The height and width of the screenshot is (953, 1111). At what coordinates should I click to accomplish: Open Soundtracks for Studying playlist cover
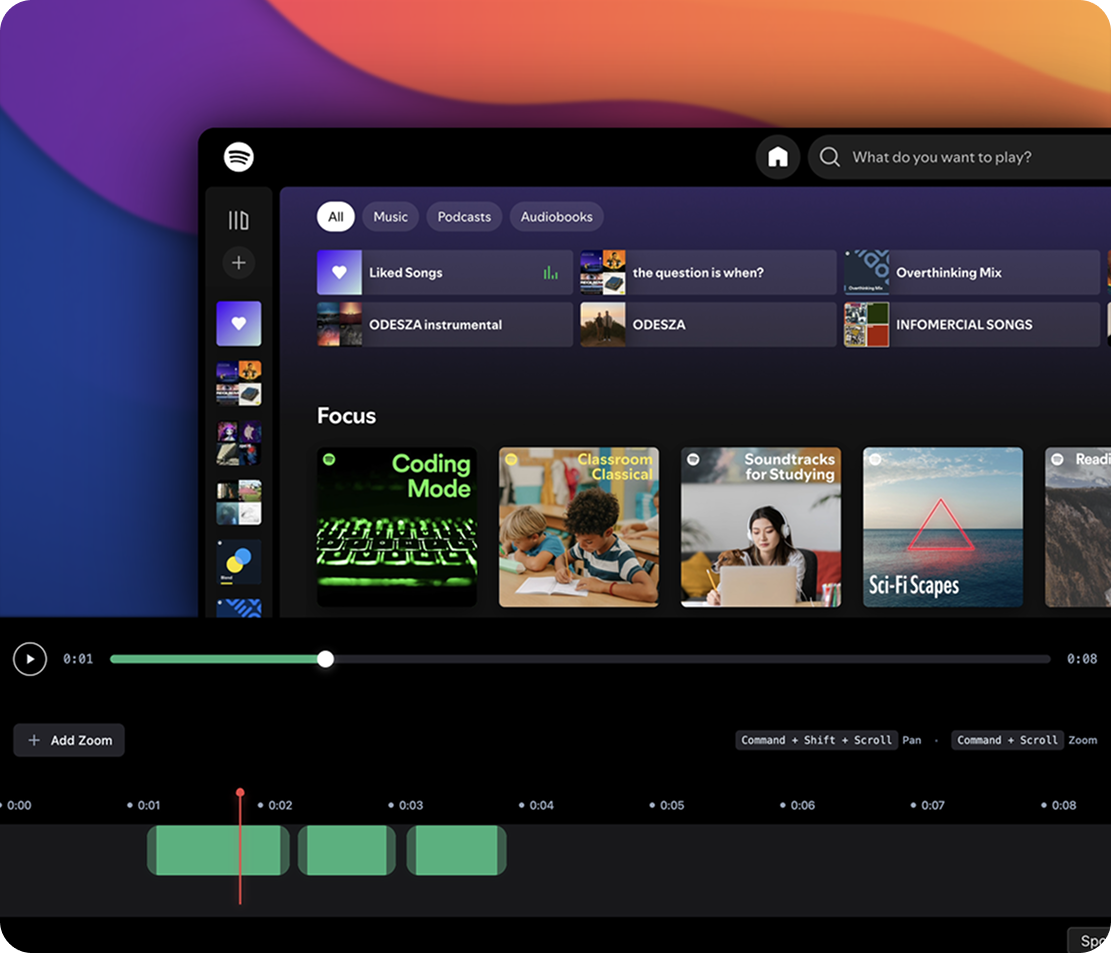pos(761,527)
